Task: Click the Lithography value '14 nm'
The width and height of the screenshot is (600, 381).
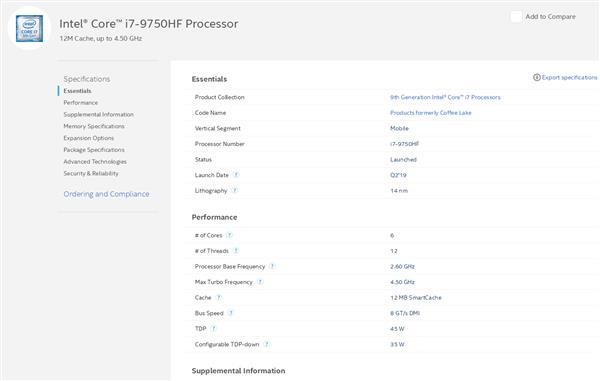Action: (399, 191)
